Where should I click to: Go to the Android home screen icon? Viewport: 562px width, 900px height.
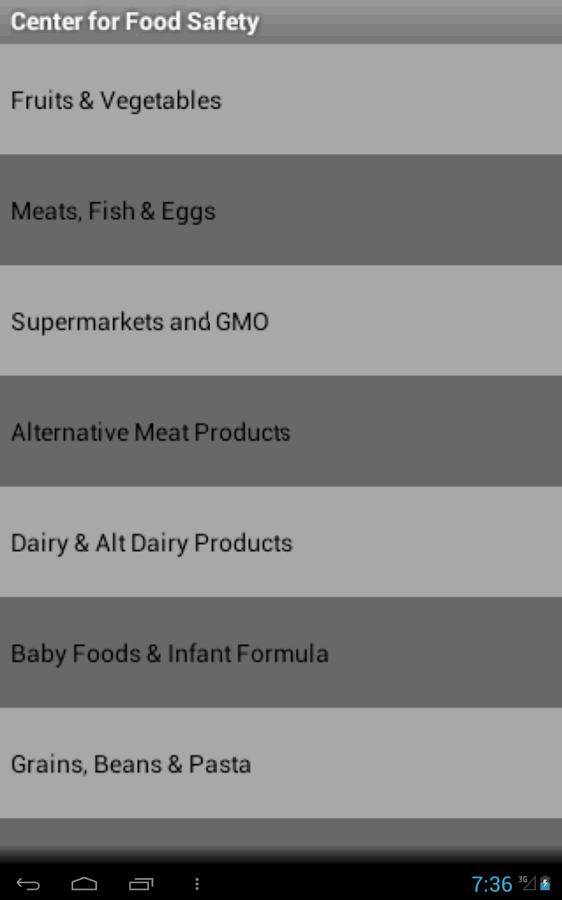point(84,884)
